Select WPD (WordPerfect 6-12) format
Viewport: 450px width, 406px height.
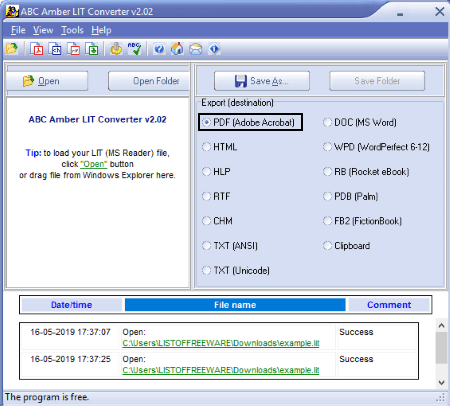[x=376, y=147]
